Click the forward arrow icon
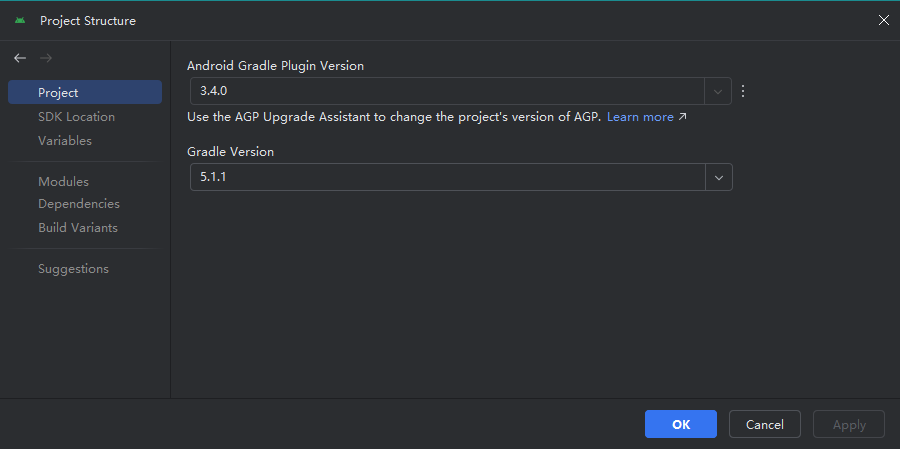Screen dimensions: 900x449 point(45,58)
